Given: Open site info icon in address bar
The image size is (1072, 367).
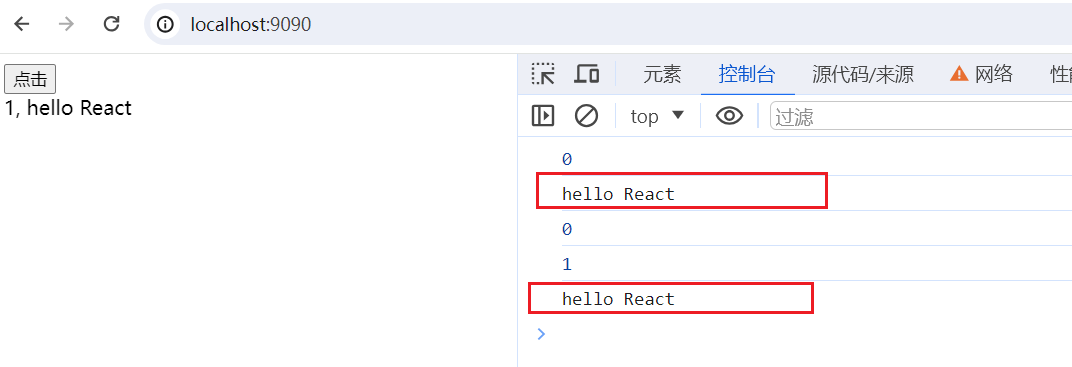Looking at the screenshot, I should tap(165, 25).
